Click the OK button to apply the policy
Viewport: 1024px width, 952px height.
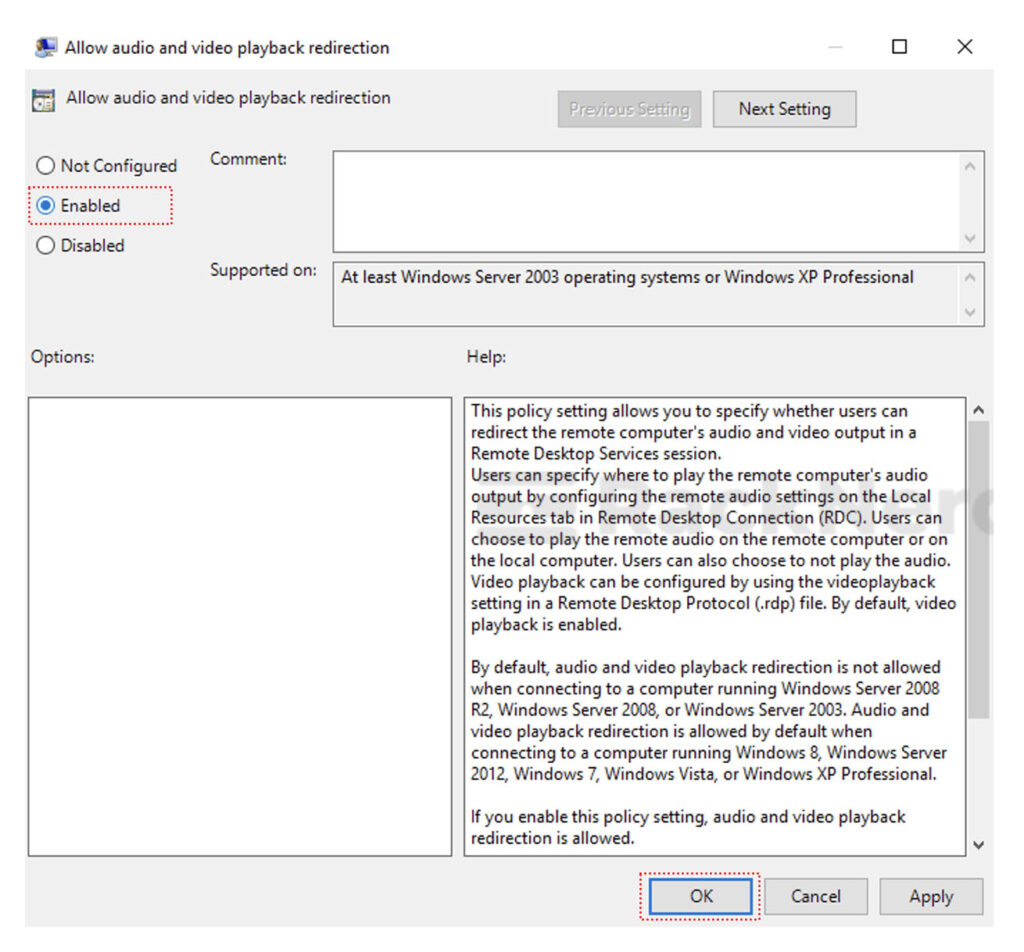pyautogui.click(x=699, y=896)
